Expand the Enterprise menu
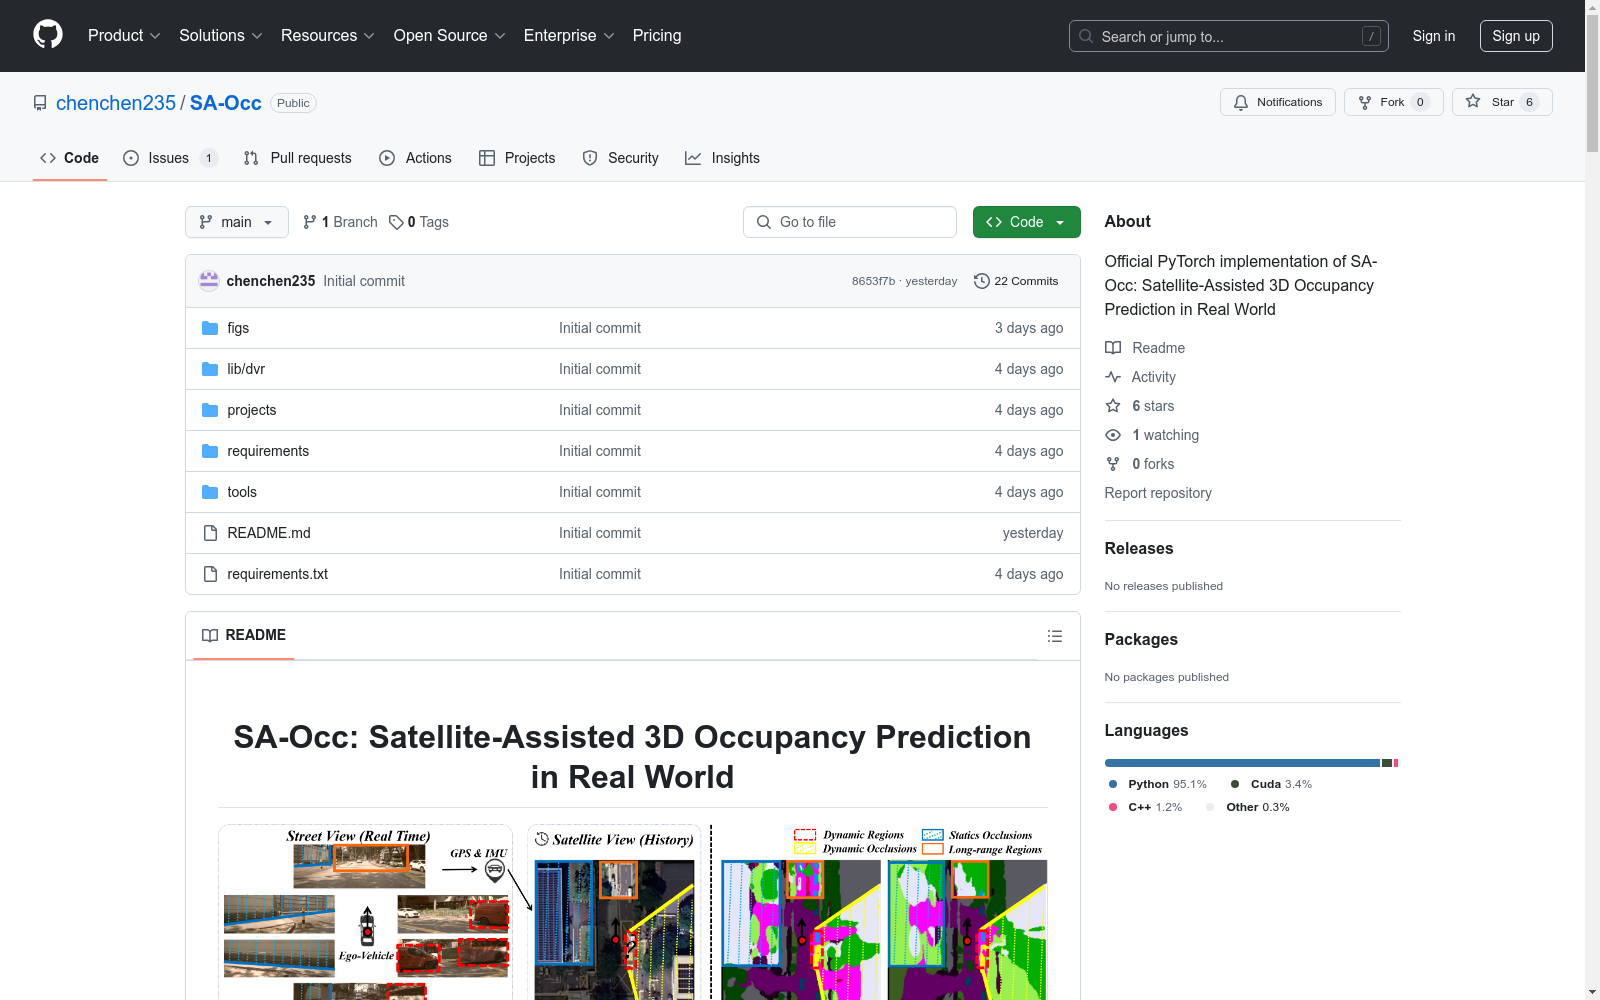Image resolution: width=1600 pixels, height=1000 pixels. (569, 35)
